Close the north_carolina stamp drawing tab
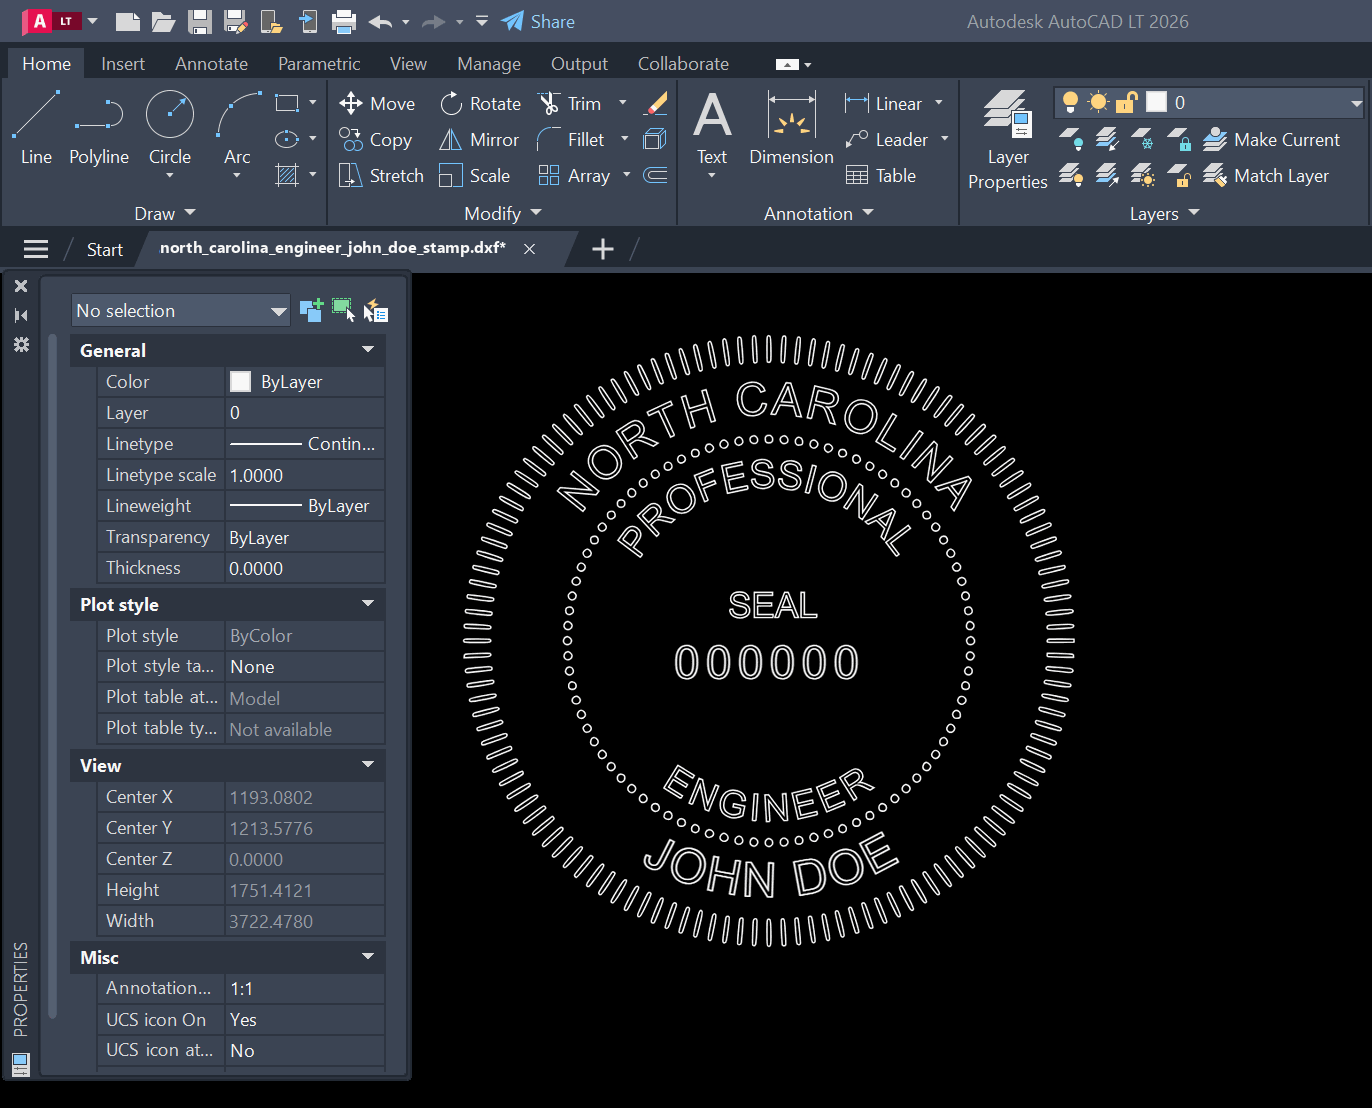 pyautogui.click(x=529, y=249)
